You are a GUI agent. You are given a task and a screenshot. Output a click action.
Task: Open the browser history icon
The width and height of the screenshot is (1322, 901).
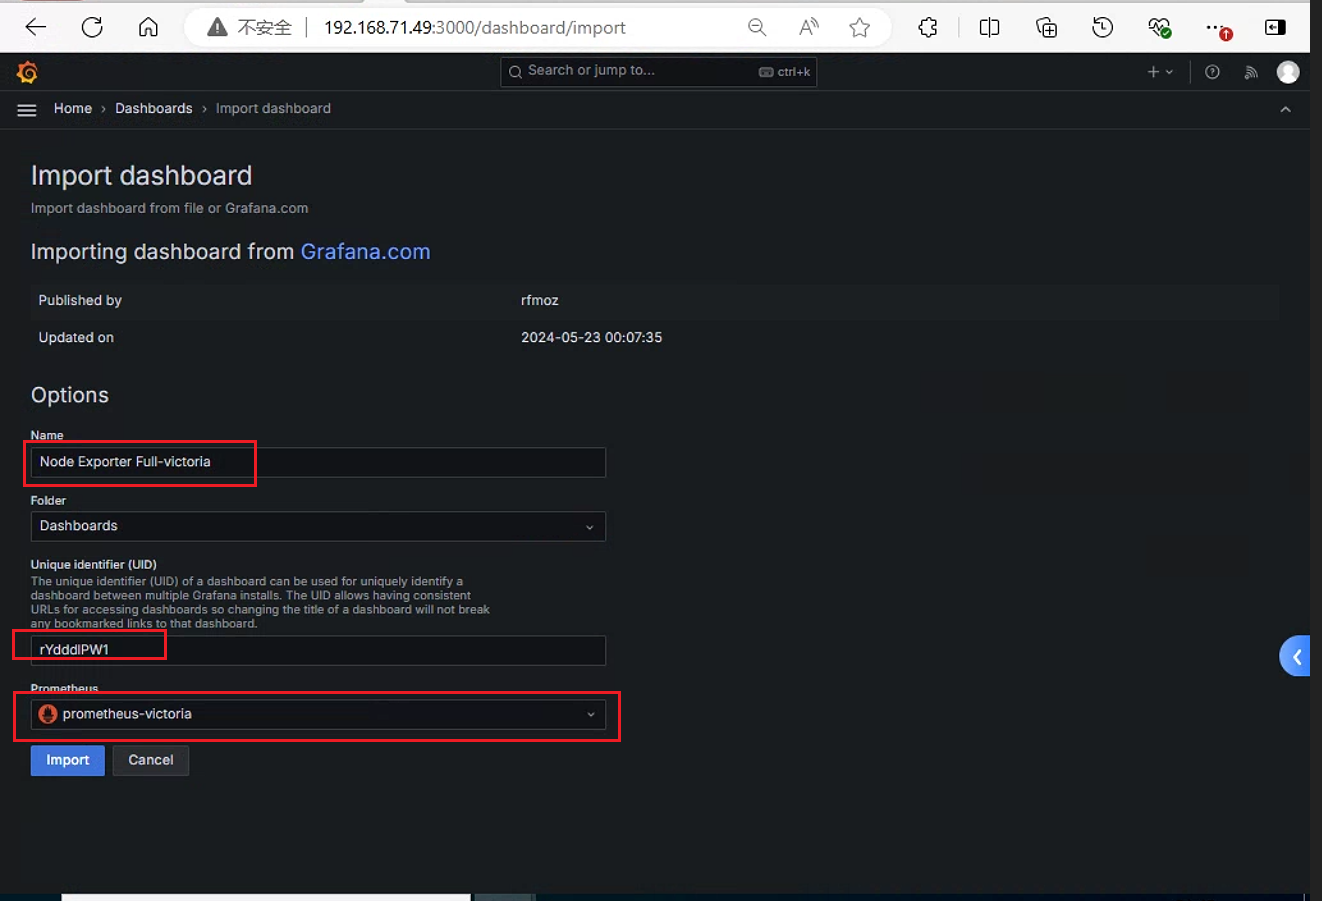pos(1102,28)
